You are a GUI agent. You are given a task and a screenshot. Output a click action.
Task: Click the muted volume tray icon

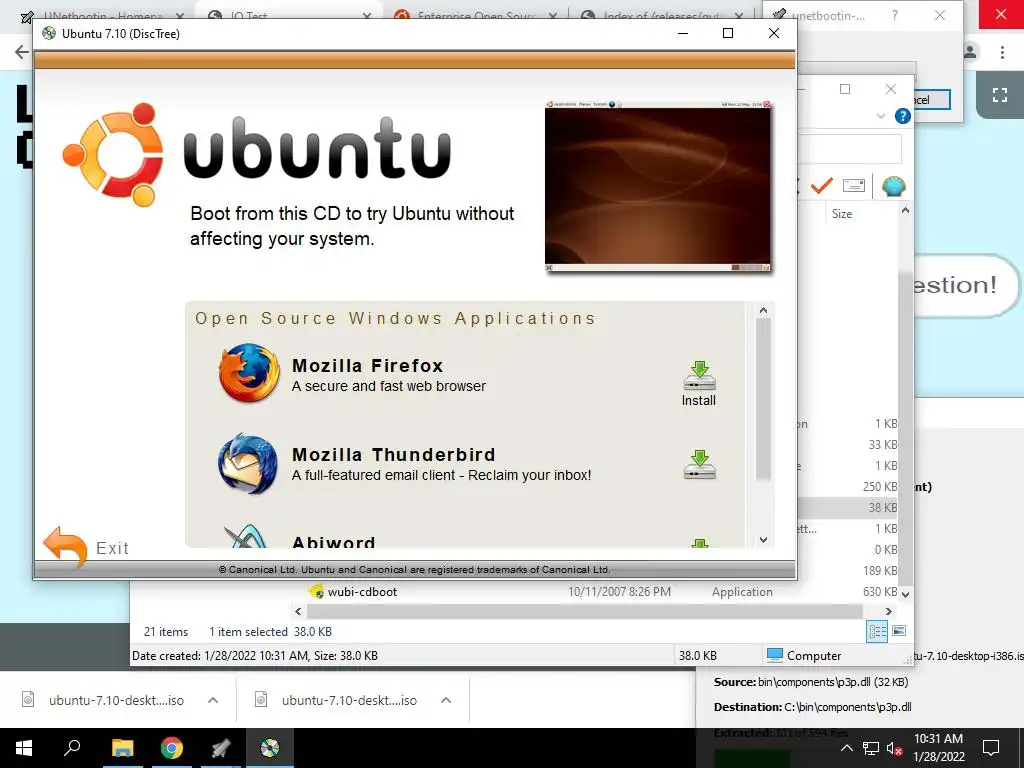tap(894, 748)
